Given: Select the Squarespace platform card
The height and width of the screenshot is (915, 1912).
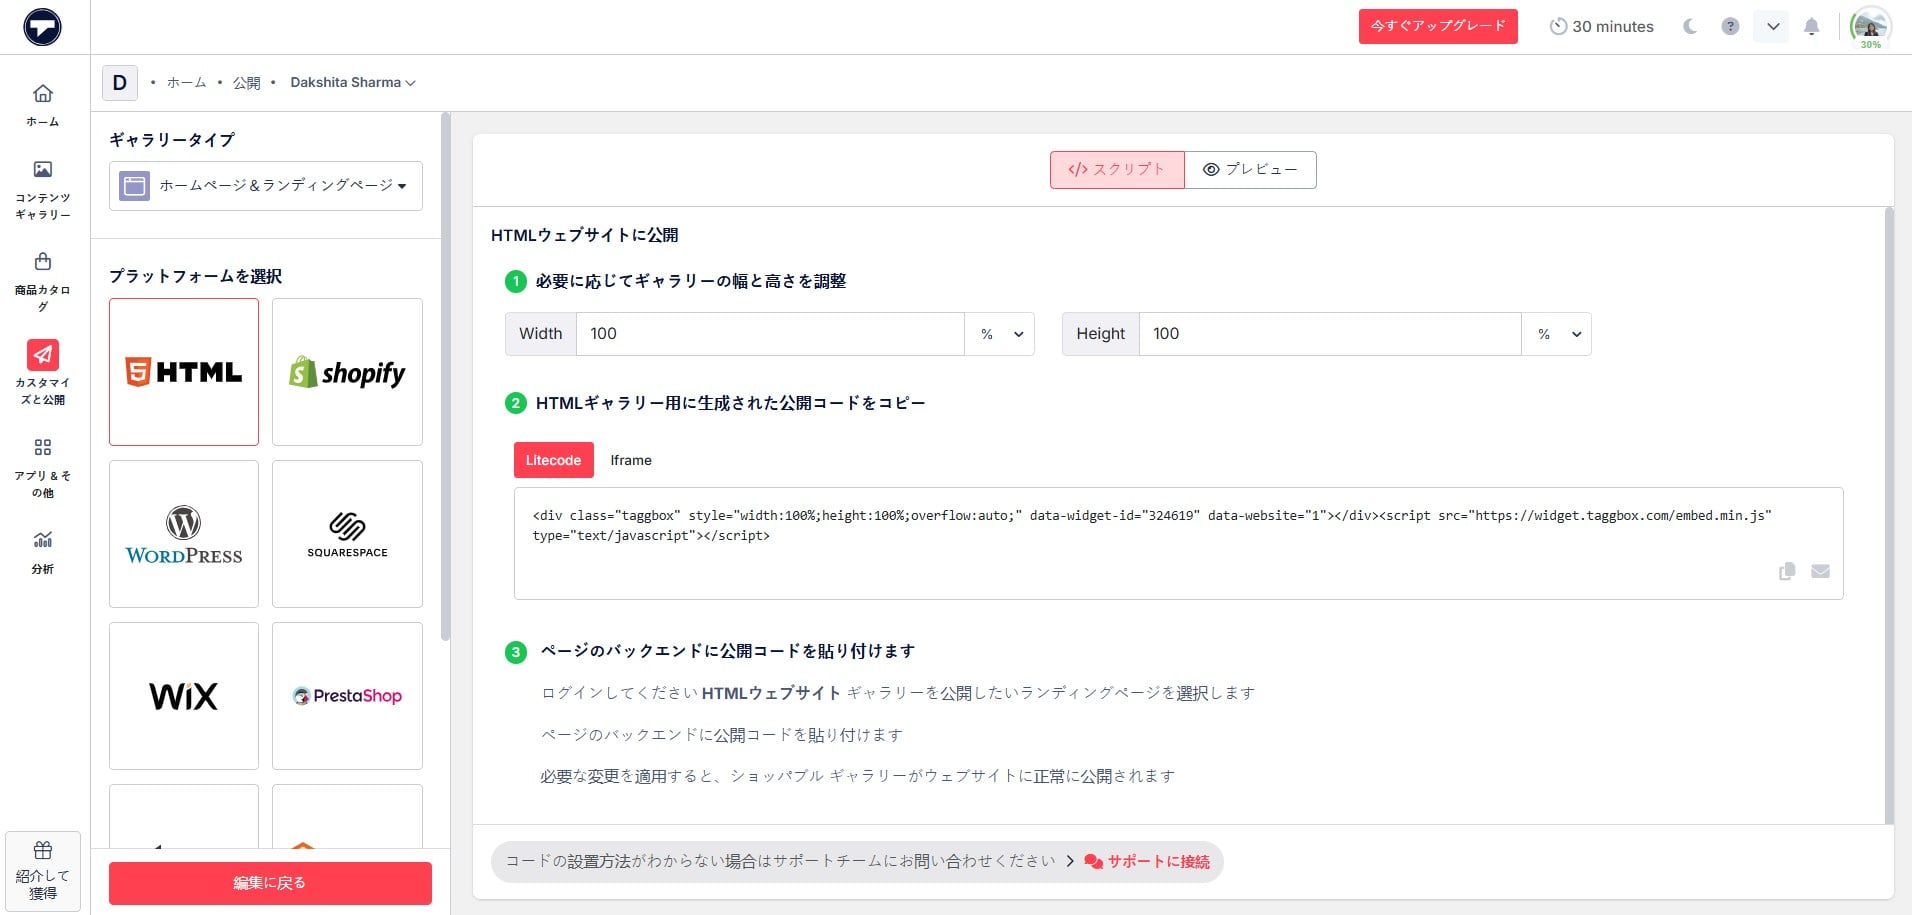Looking at the screenshot, I should point(347,534).
